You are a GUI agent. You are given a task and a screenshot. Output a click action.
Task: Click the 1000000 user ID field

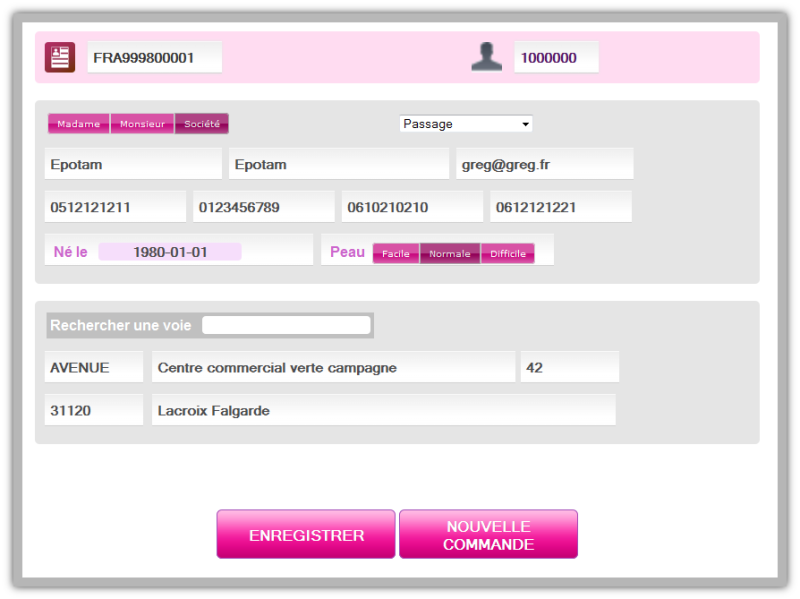click(556, 58)
